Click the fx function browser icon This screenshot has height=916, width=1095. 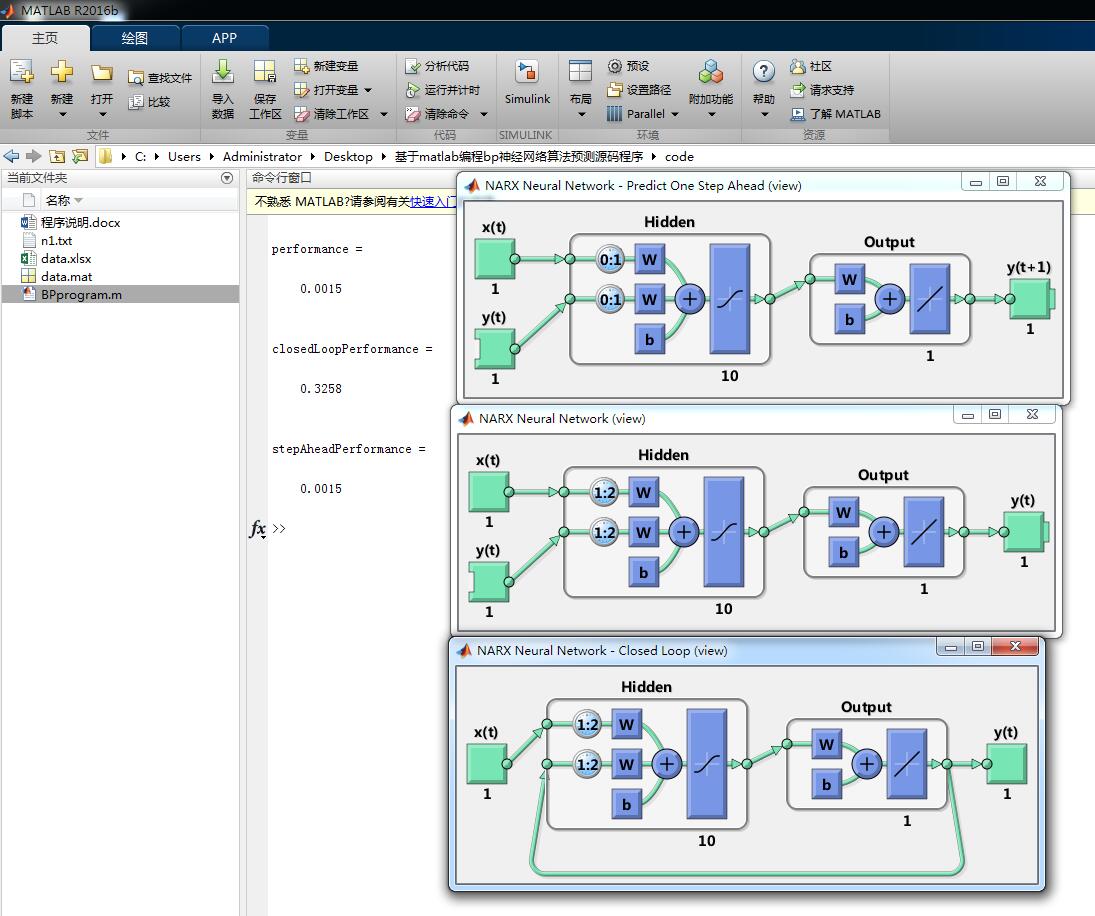[258, 529]
